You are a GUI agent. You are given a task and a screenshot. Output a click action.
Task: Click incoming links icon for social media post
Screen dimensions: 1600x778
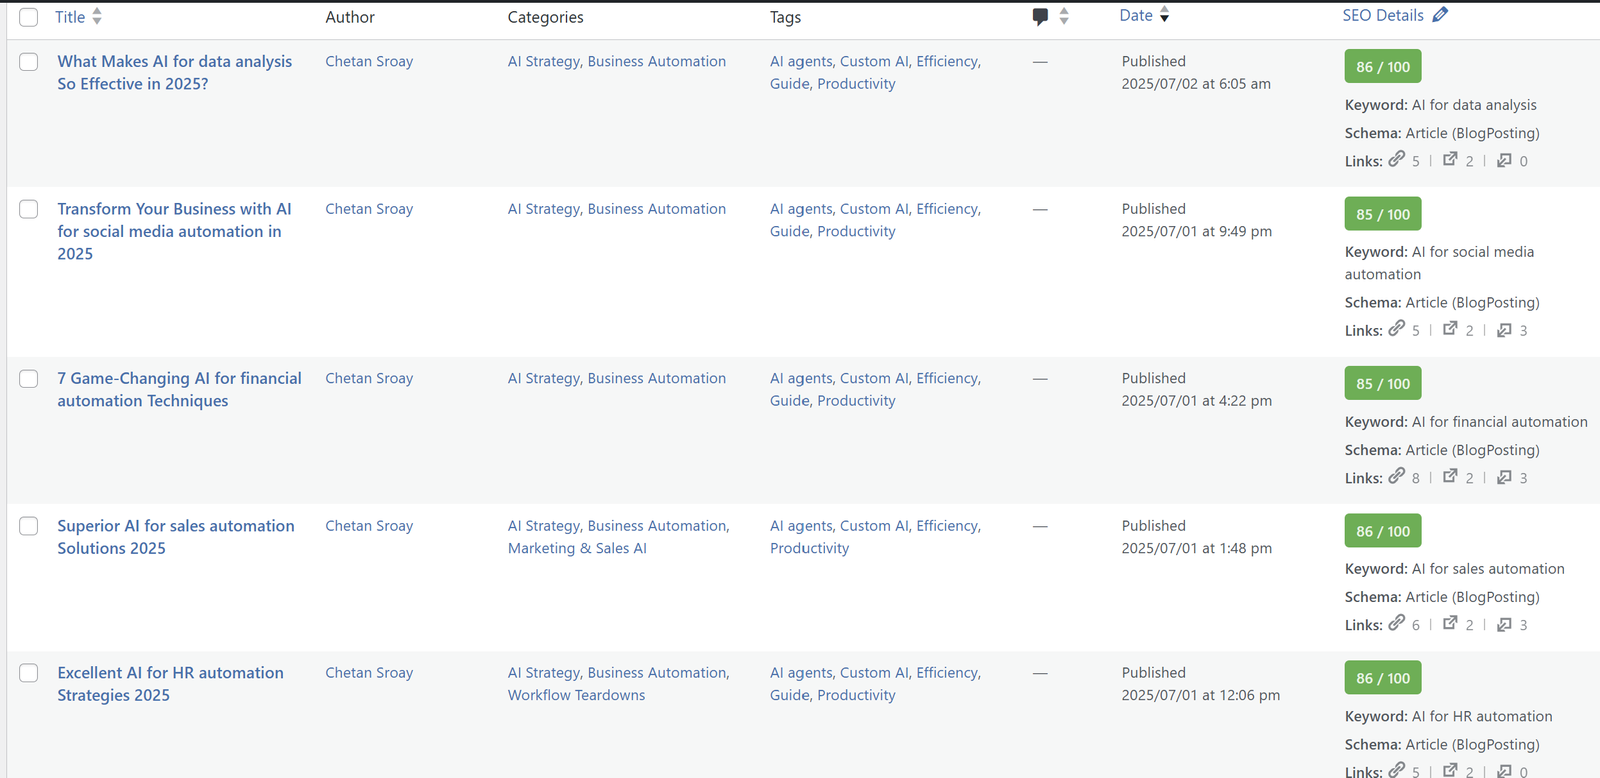[1504, 329]
